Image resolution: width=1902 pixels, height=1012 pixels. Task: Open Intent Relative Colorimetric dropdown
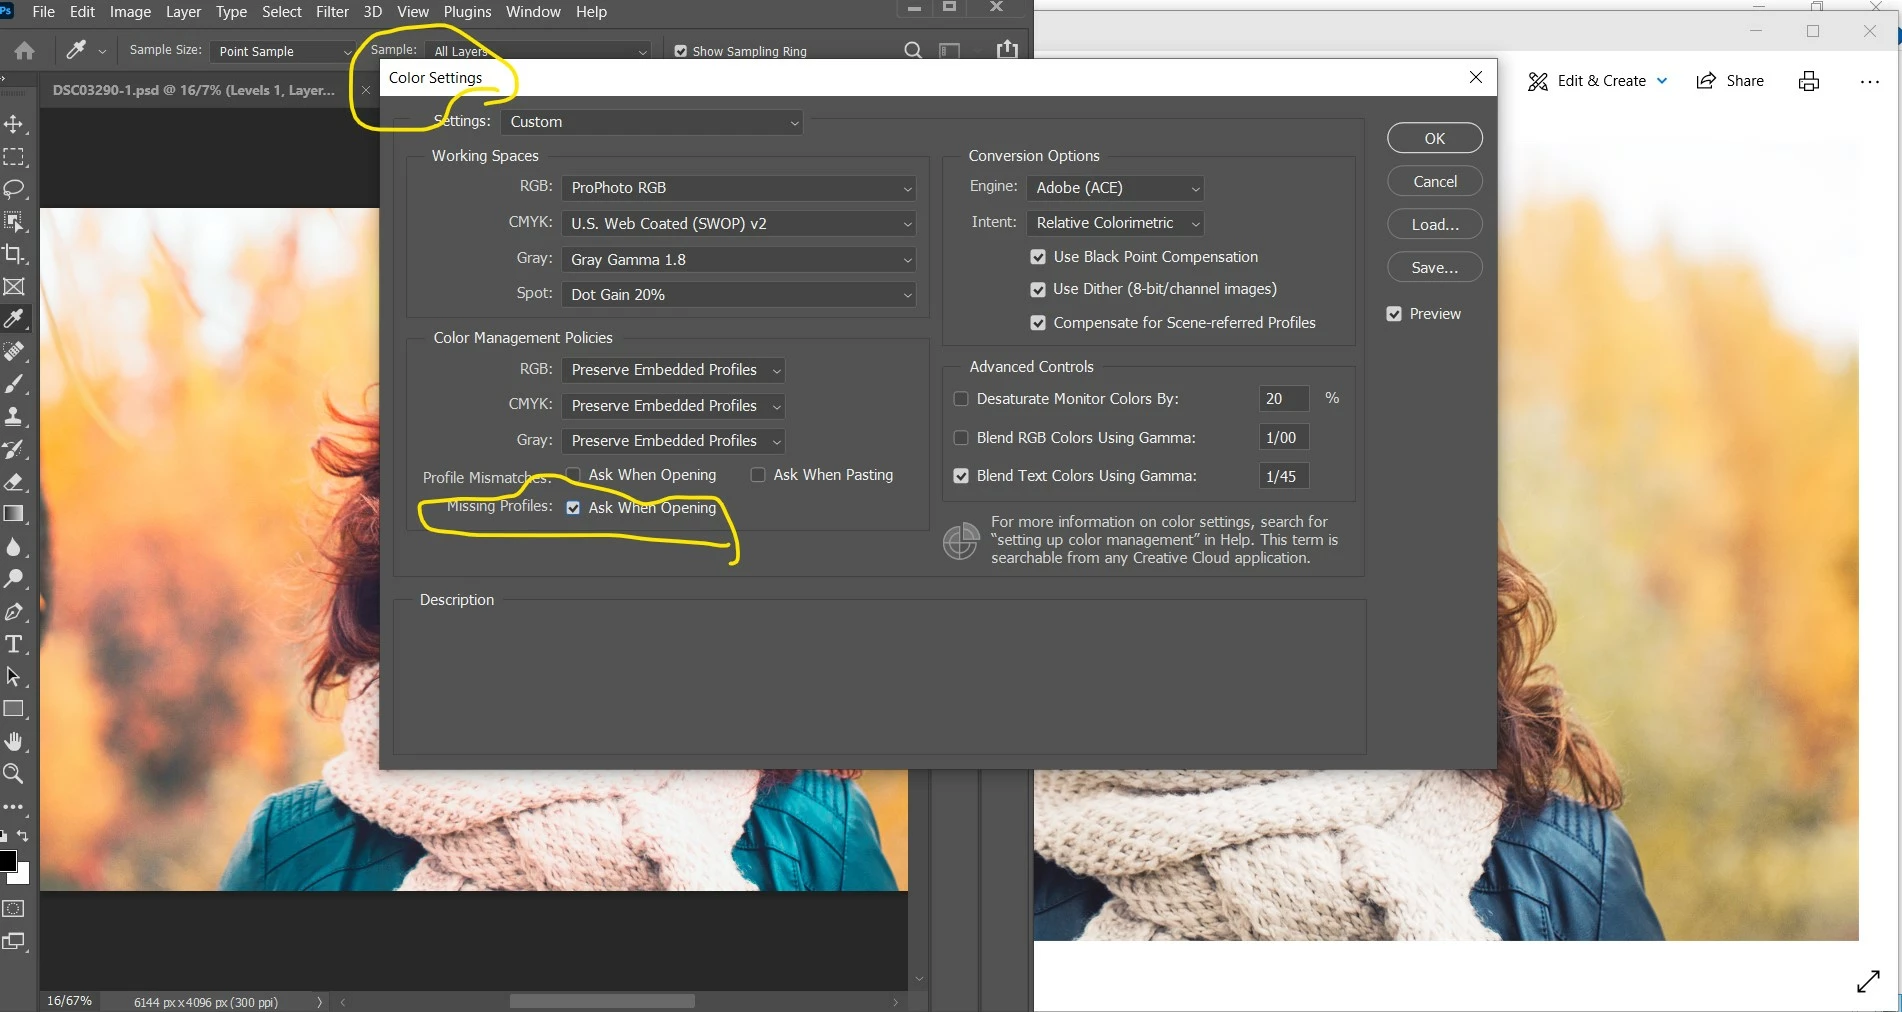tap(1115, 223)
